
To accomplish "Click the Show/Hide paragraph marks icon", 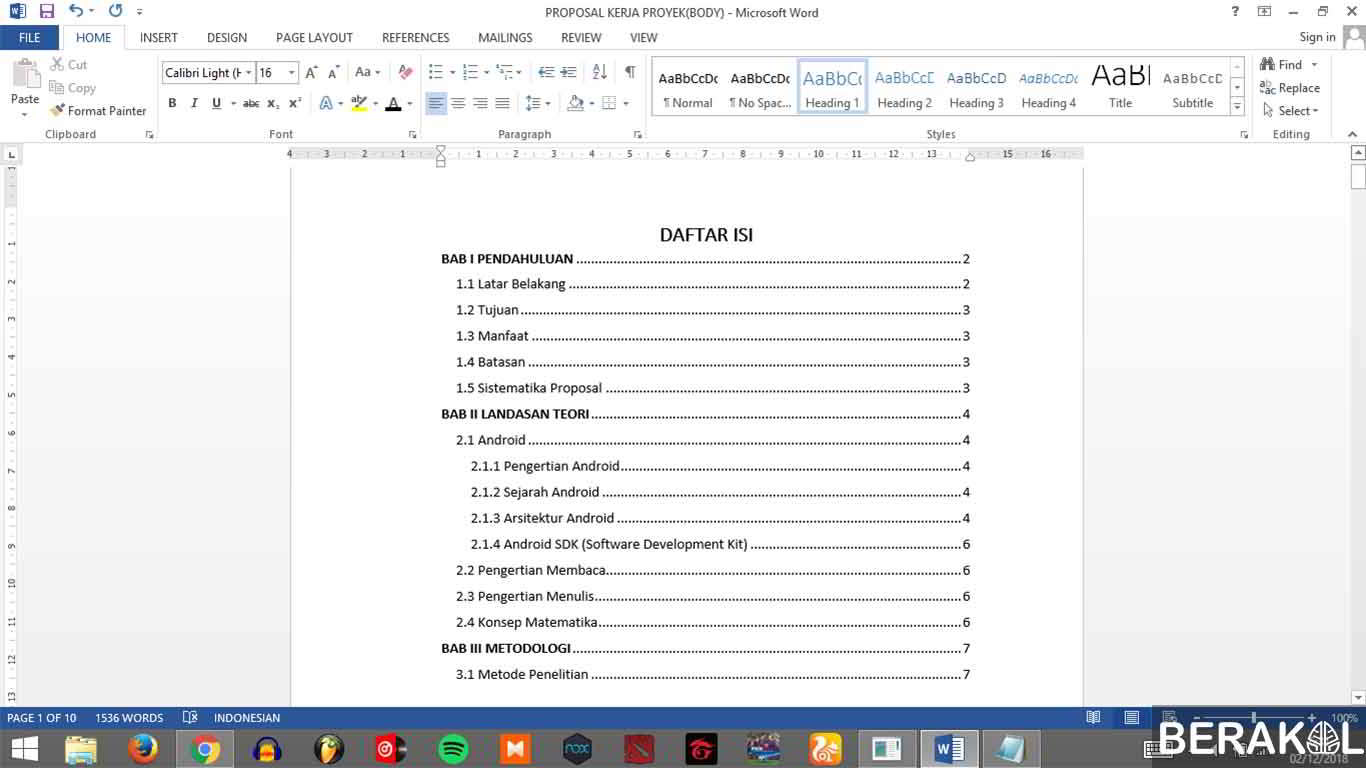I will point(630,72).
